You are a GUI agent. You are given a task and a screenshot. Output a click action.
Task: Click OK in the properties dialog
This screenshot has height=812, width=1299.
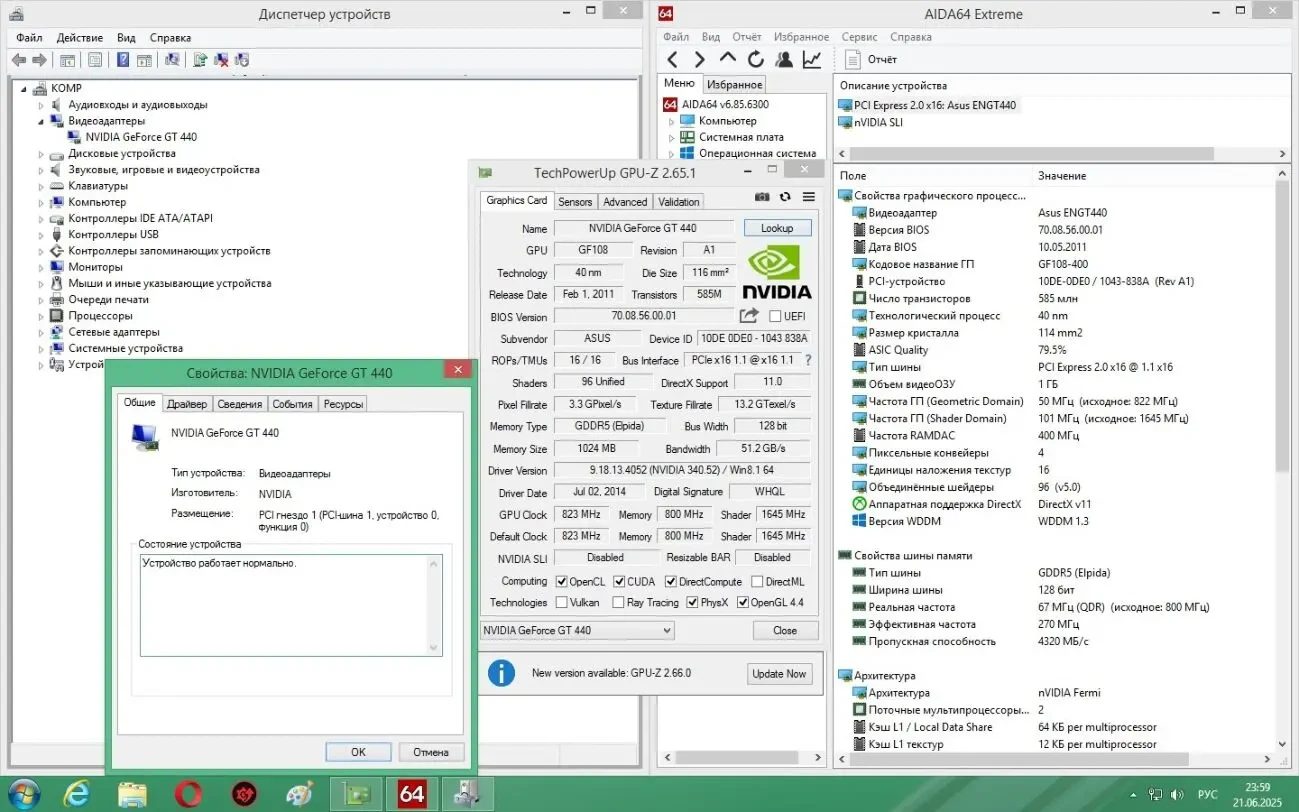pos(358,752)
